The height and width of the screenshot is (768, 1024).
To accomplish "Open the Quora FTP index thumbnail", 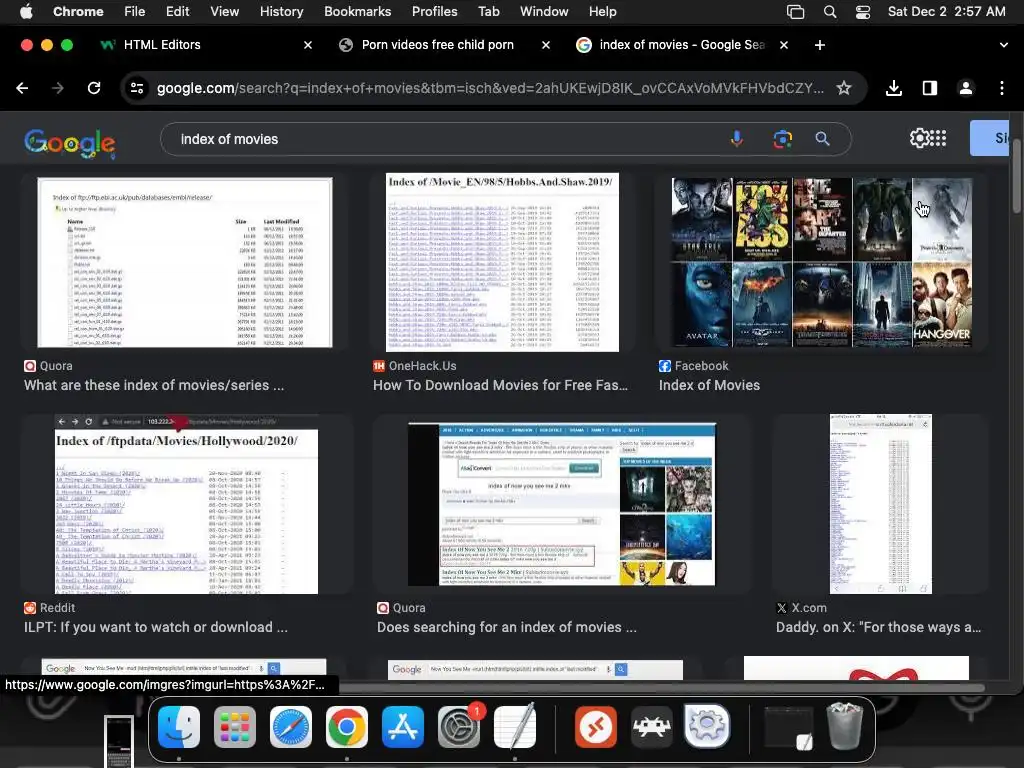I will (185, 263).
